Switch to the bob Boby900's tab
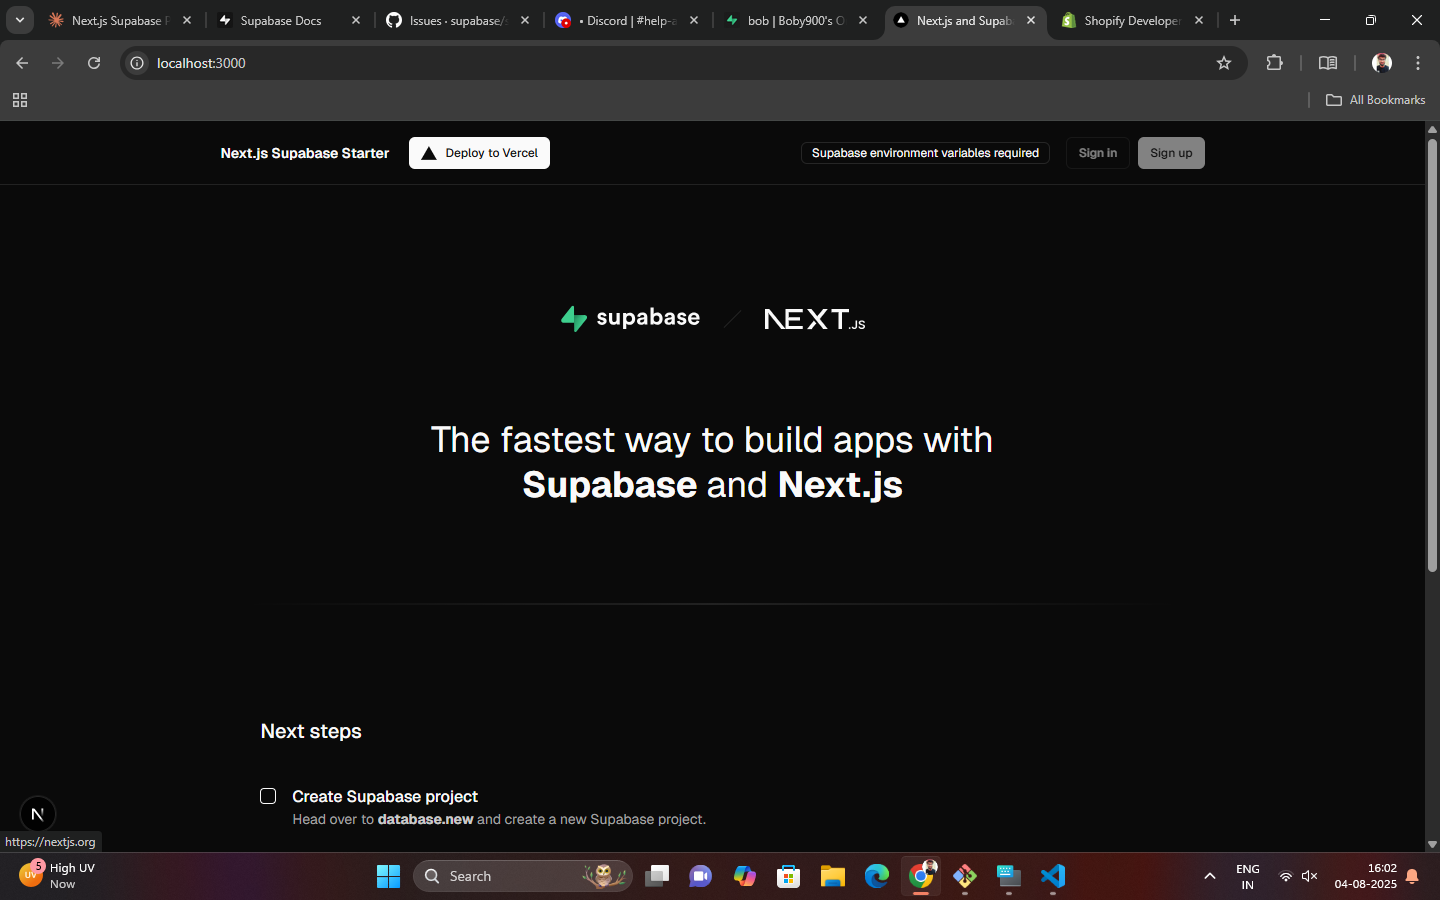Image resolution: width=1440 pixels, height=900 pixels. [796, 20]
